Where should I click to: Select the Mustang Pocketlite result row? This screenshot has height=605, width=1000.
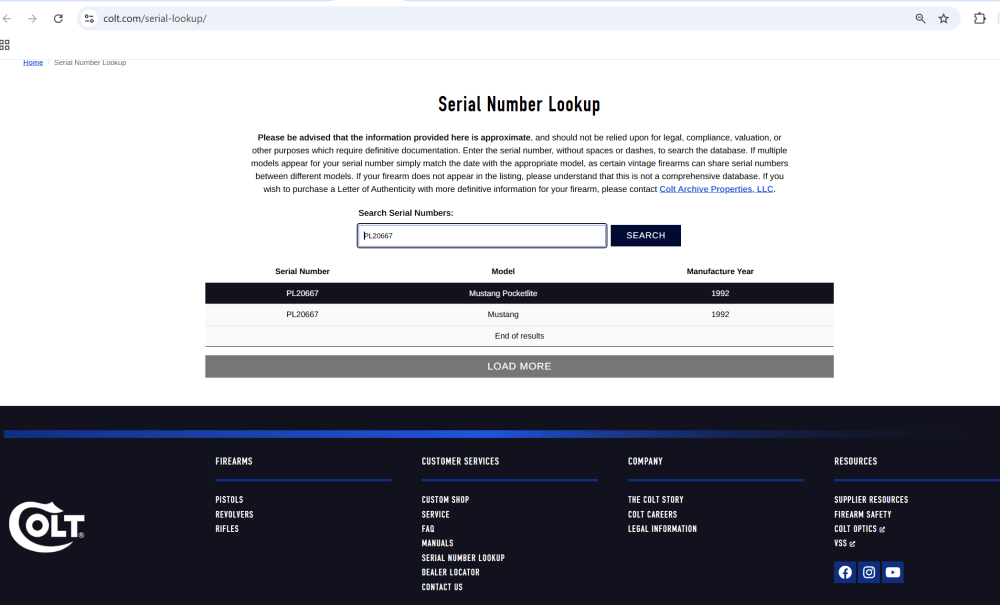[x=519, y=293]
